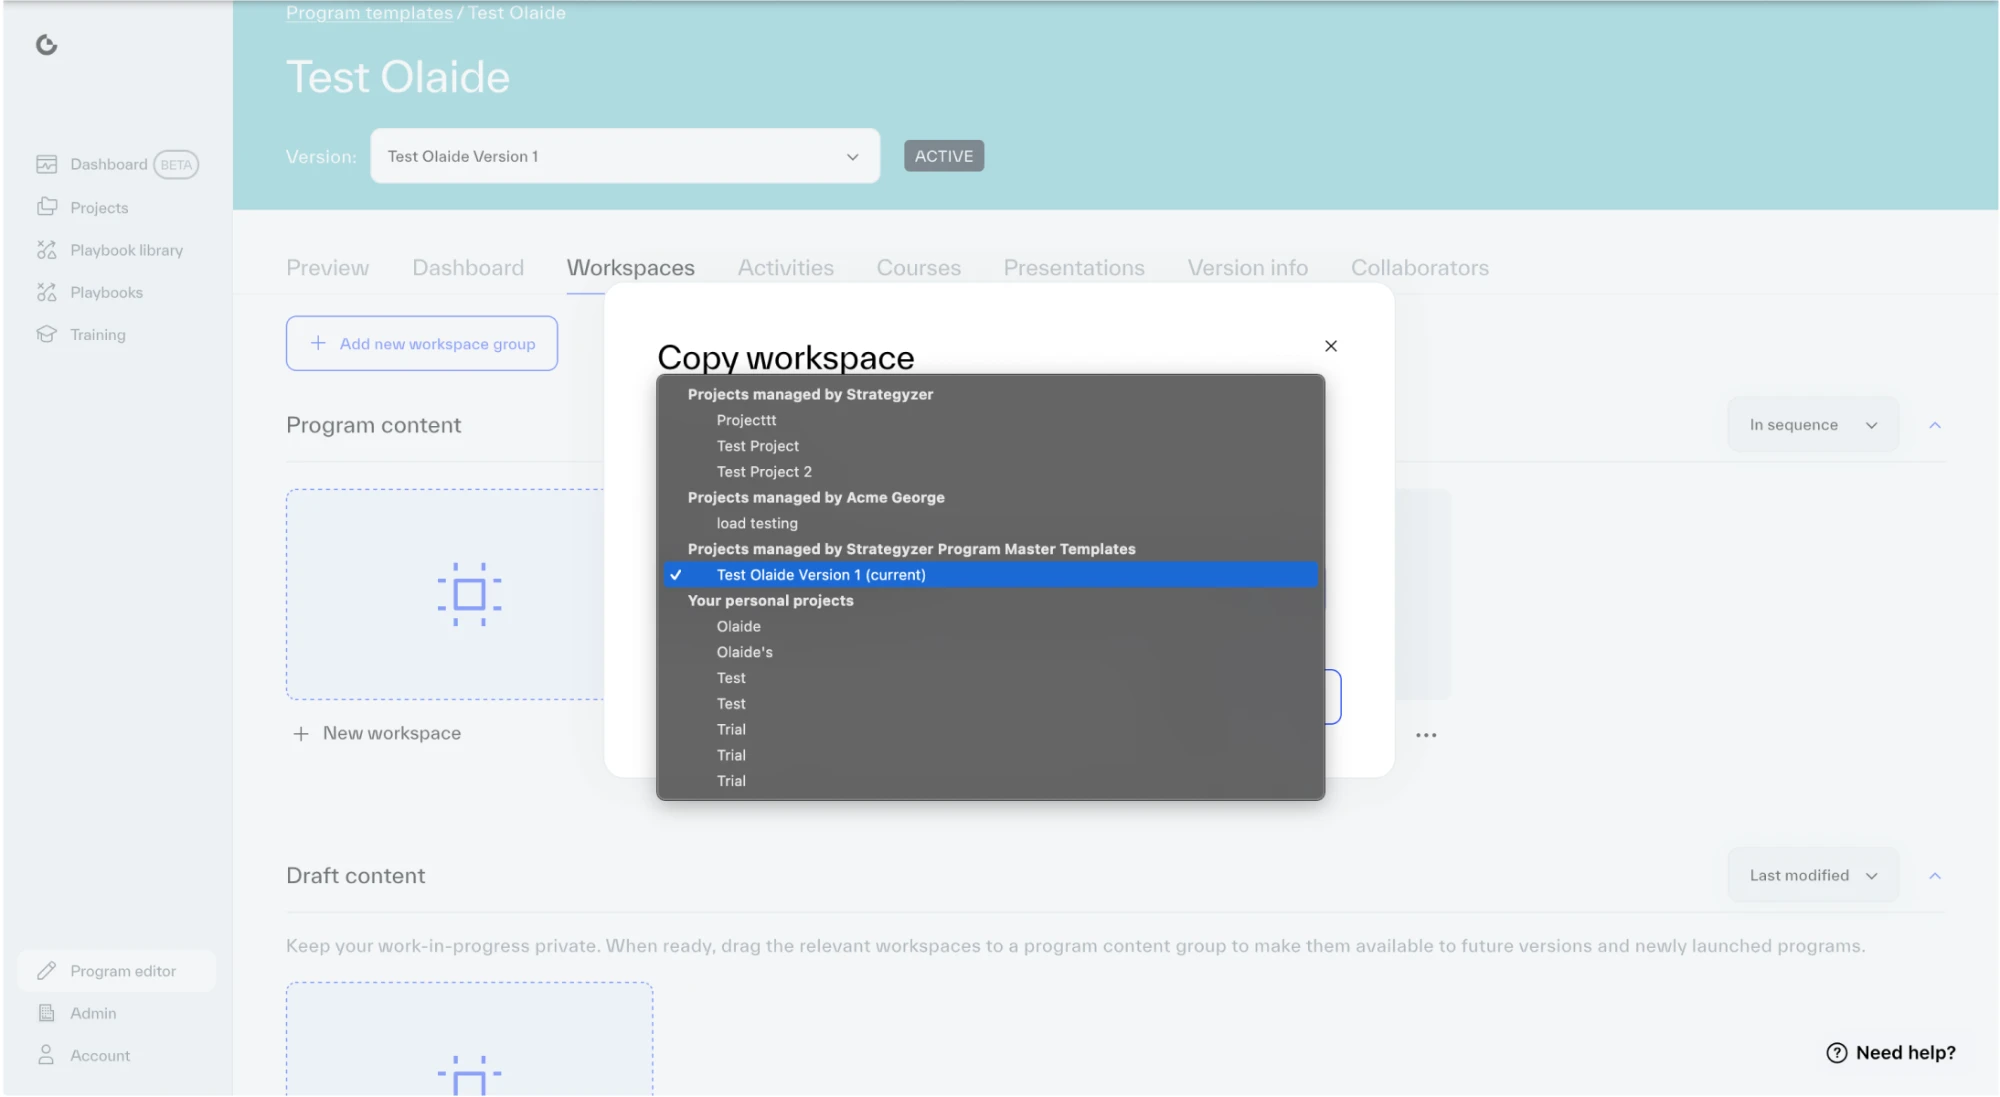Click the Playbook library sidebar icon

[x=46, y=250]
